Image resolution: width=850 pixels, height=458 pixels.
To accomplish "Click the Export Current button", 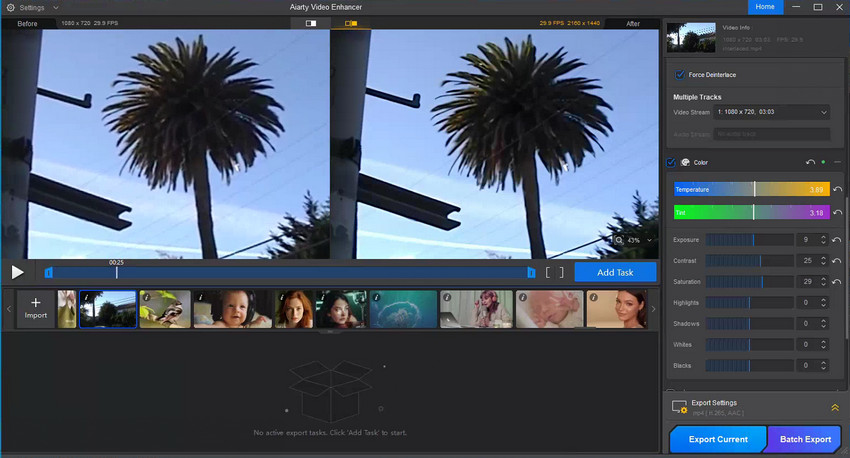I will click(x=718, y=439).
